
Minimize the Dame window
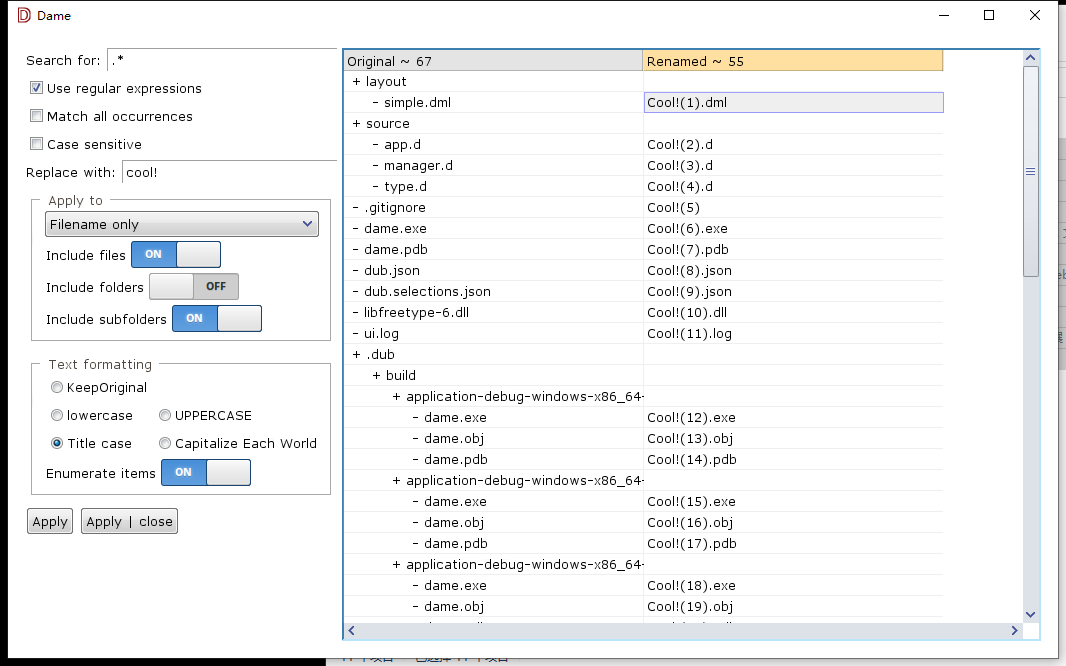tap(944, 15)
